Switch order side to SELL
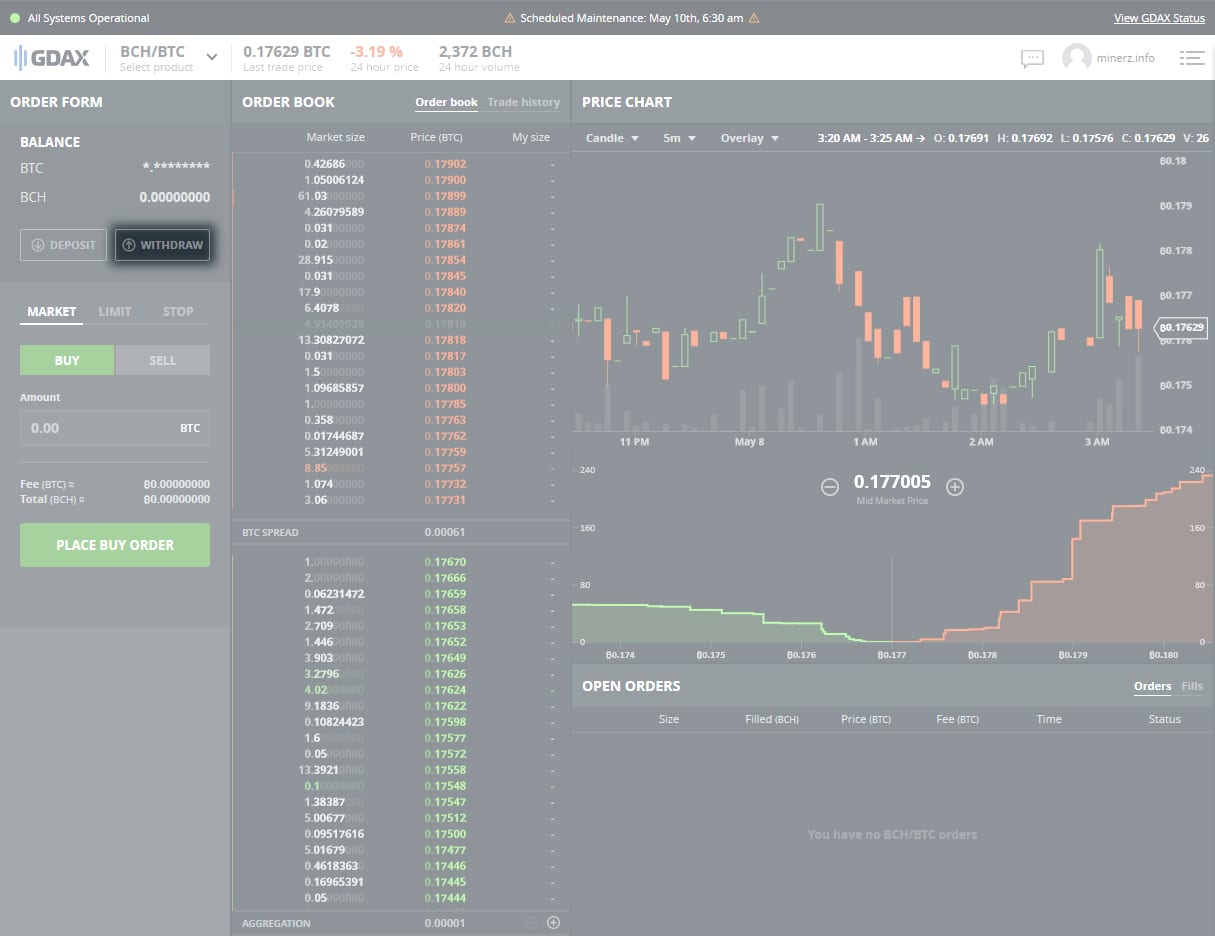 coord(162,360)
